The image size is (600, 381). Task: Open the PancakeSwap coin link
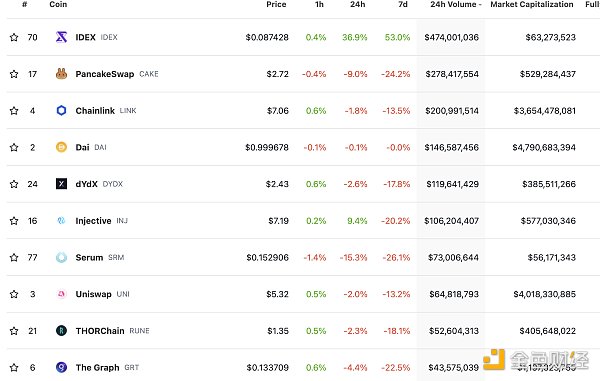point(105,74)
